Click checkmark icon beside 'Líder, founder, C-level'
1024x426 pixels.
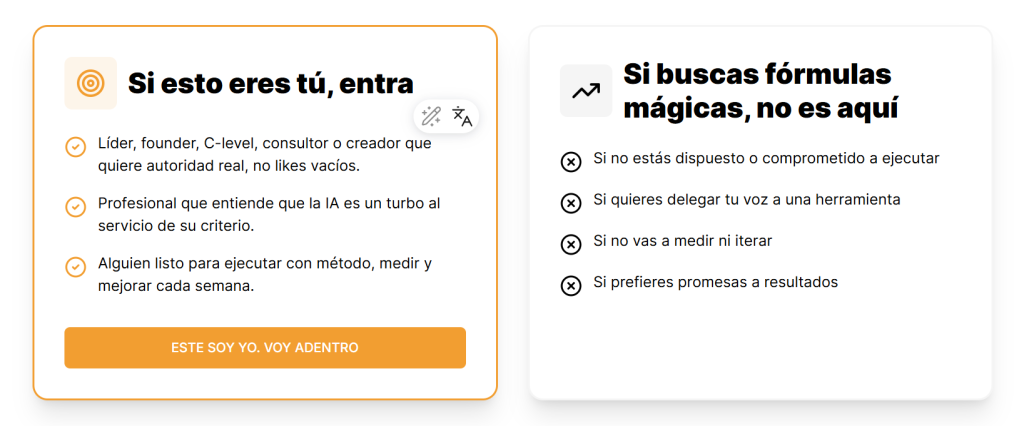click(75, 148)
